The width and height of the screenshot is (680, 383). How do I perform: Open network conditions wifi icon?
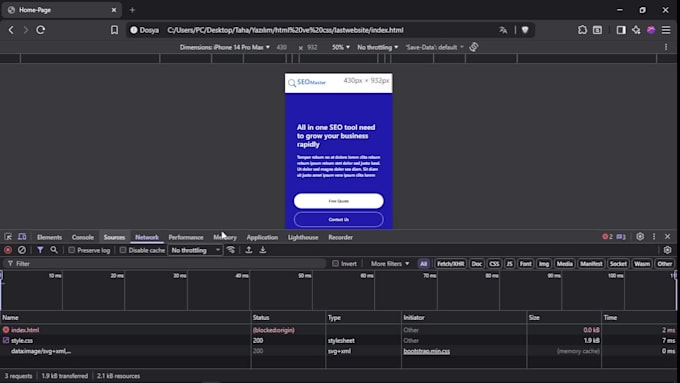pos(231,250)
